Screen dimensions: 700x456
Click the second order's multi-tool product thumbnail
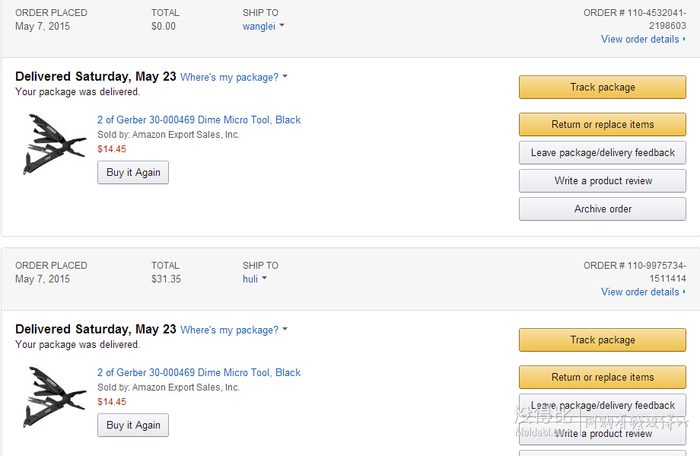54,397
